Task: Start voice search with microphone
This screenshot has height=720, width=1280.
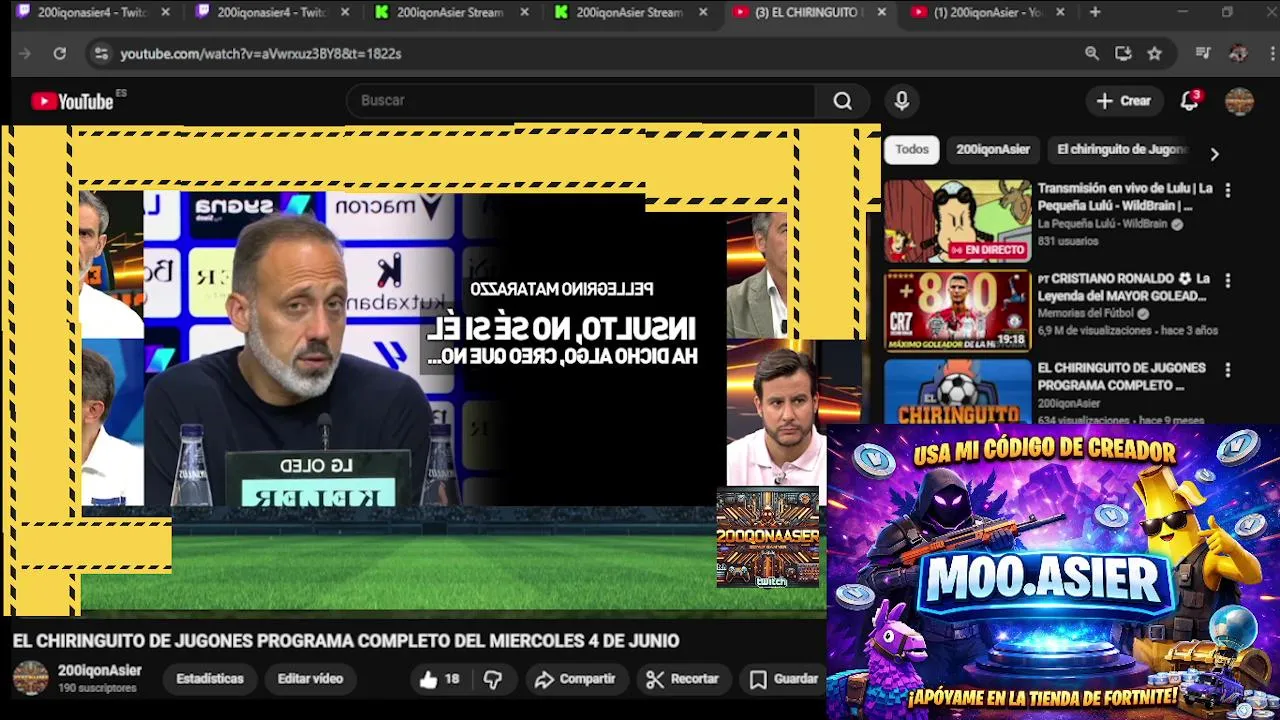Action: tap(901, 100)
